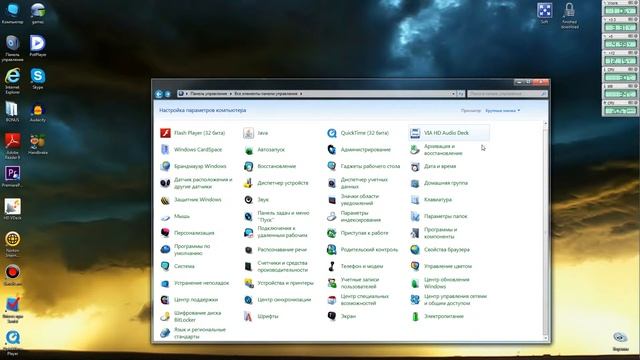This screenshot has width=640, height=360.
Task: Open the Мышь settings item
Action: [x=175, y=216]
